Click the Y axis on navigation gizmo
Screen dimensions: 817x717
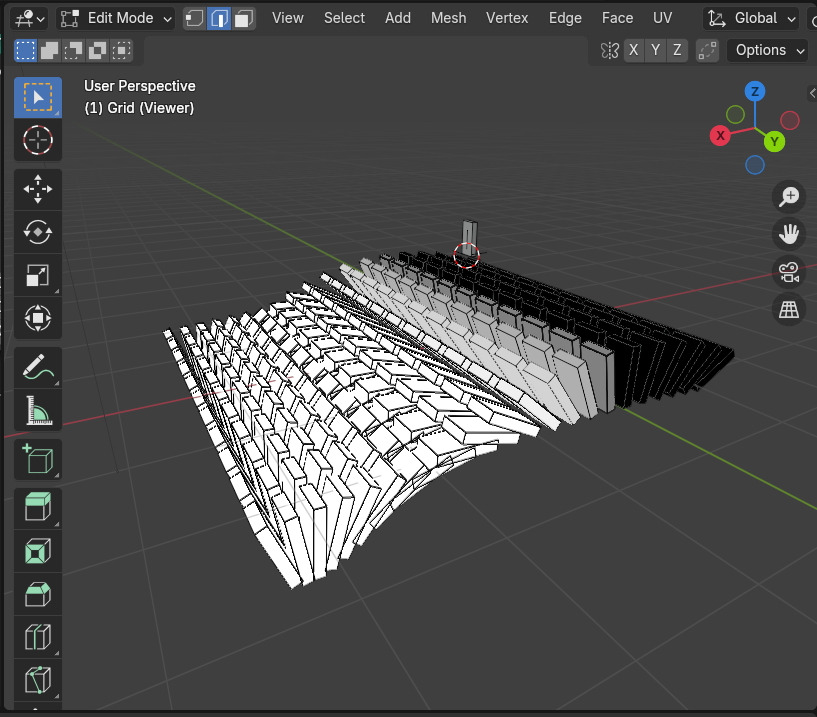tap(774, 141)
